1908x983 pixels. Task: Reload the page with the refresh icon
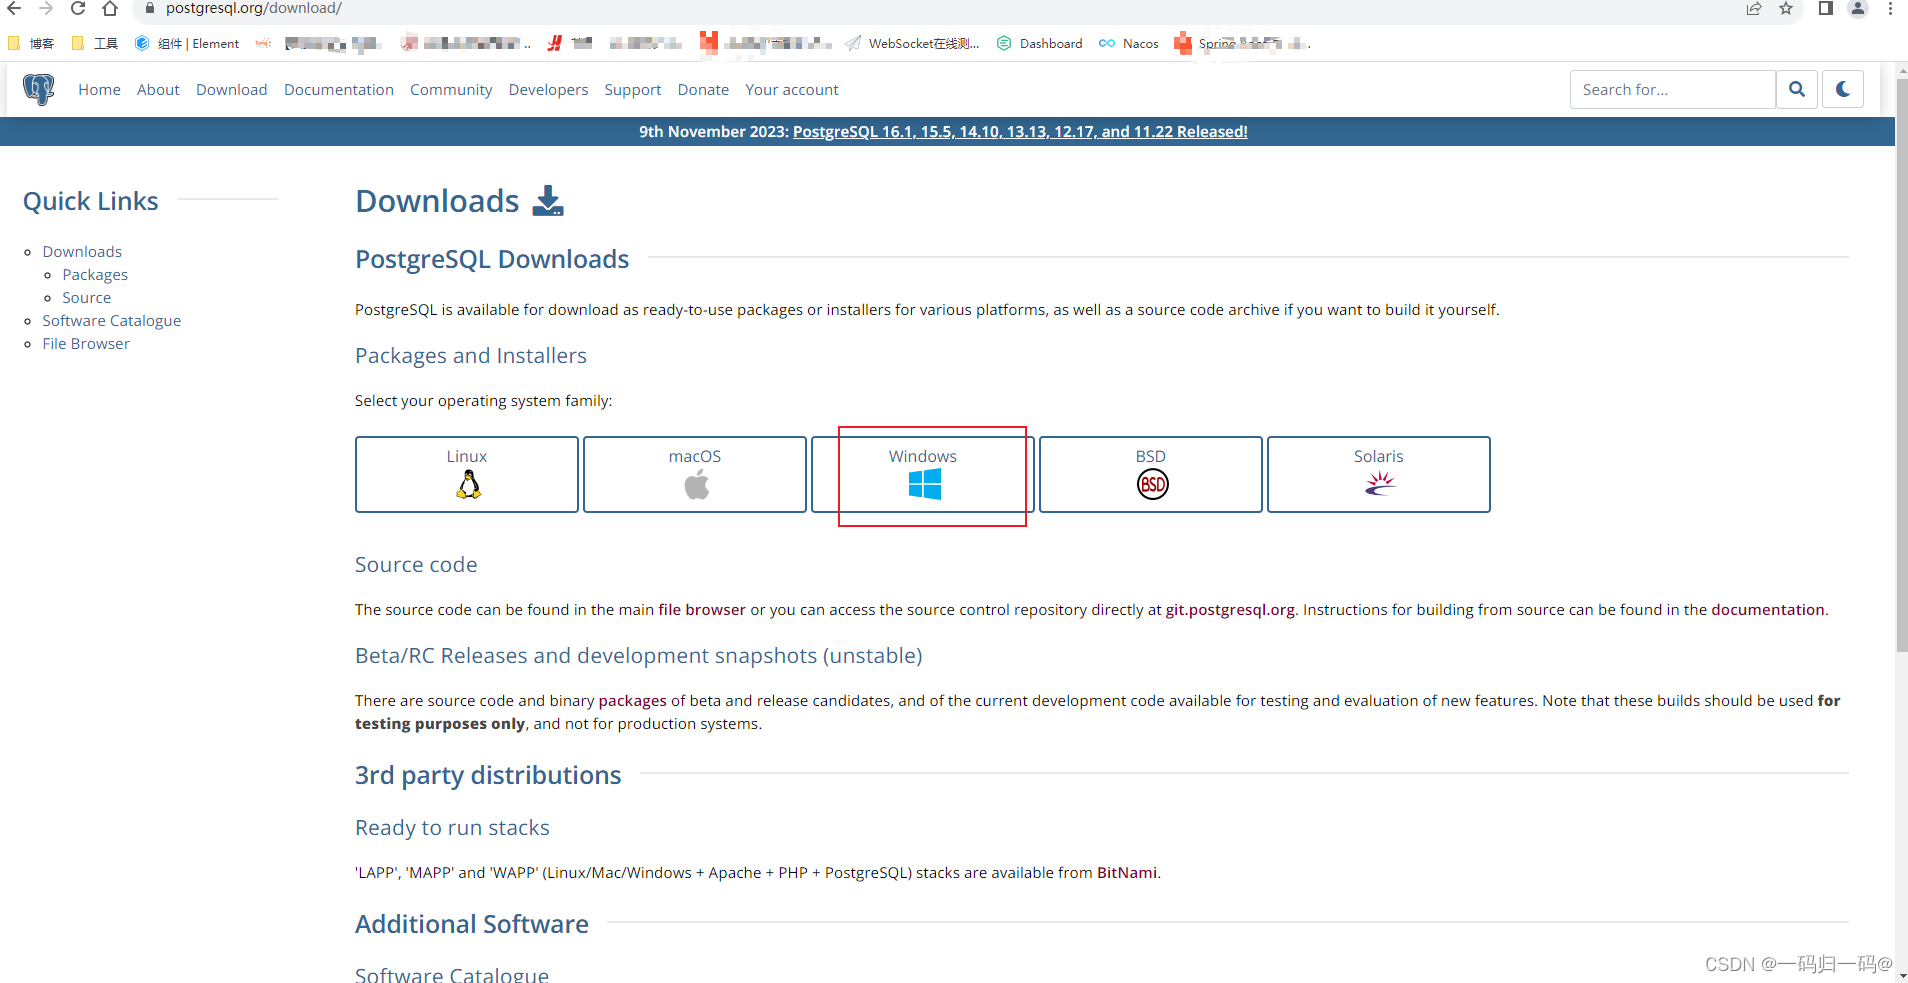pos(78,8)
